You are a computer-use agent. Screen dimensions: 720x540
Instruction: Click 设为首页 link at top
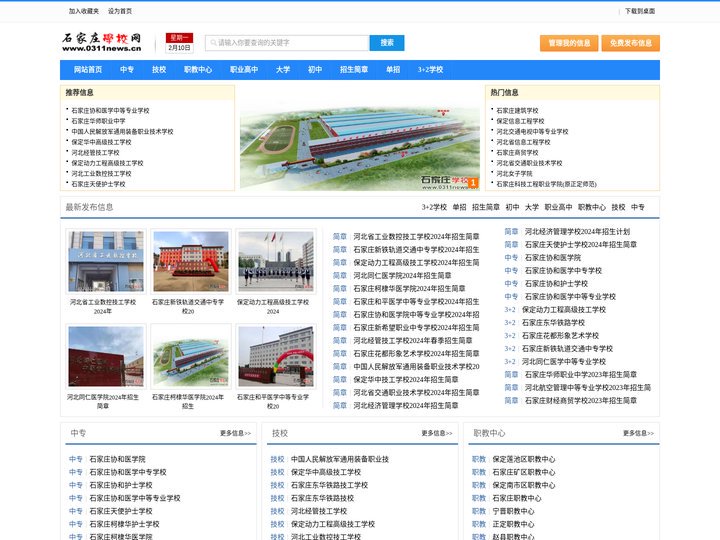[x=120, y=11]
